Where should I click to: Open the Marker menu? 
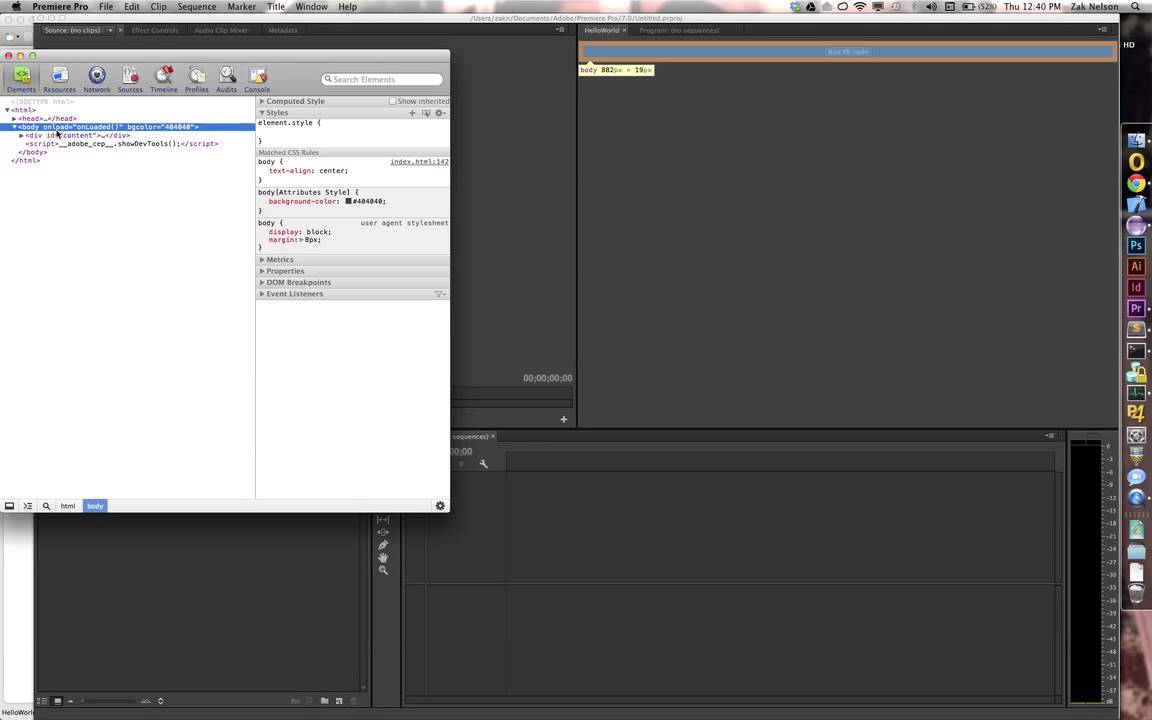tap(241, 7)
